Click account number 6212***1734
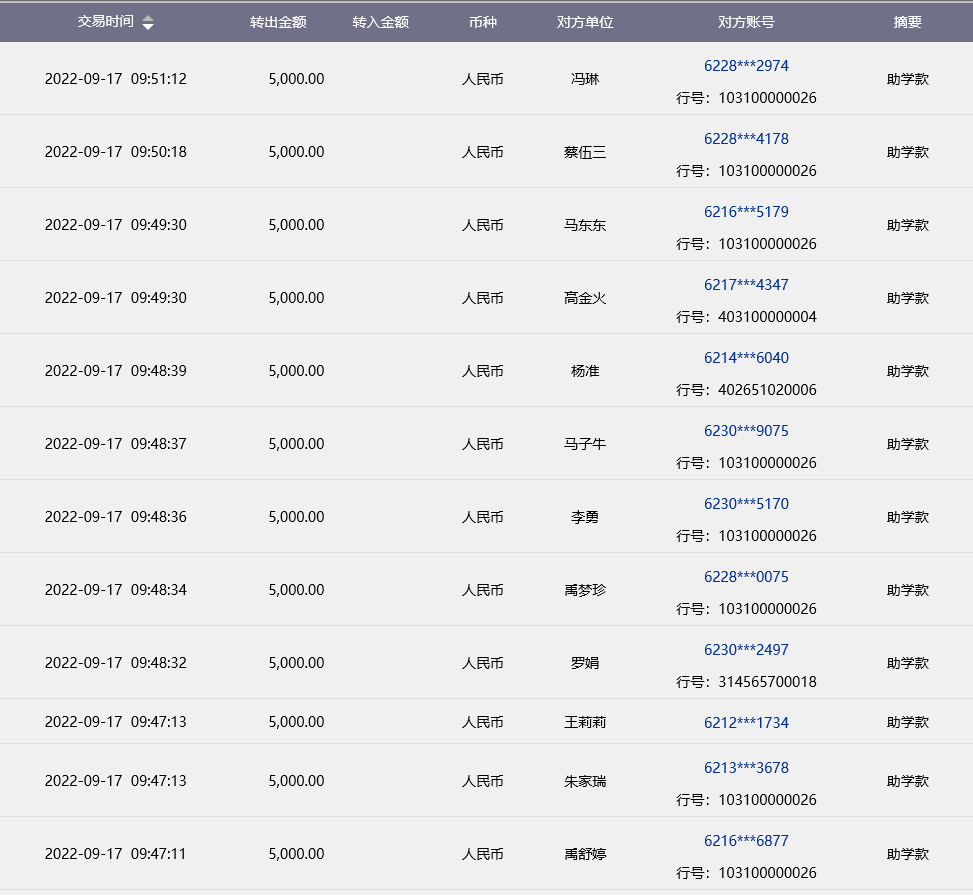973x895 pixels. [x=746, y=722]
